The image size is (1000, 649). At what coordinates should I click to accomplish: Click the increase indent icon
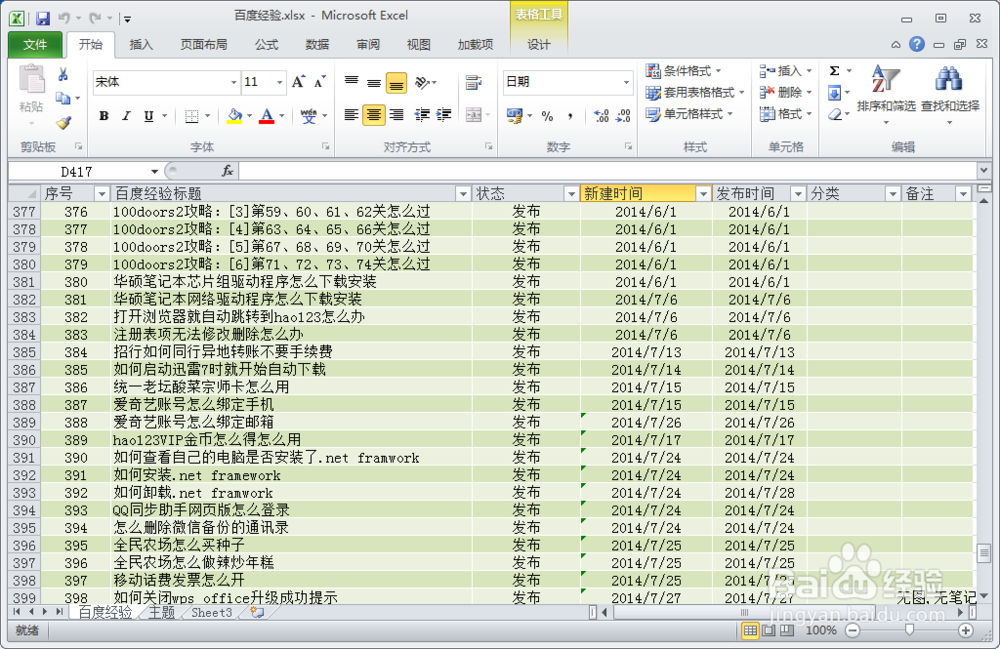pyautogui.click(x=444, y=115)
